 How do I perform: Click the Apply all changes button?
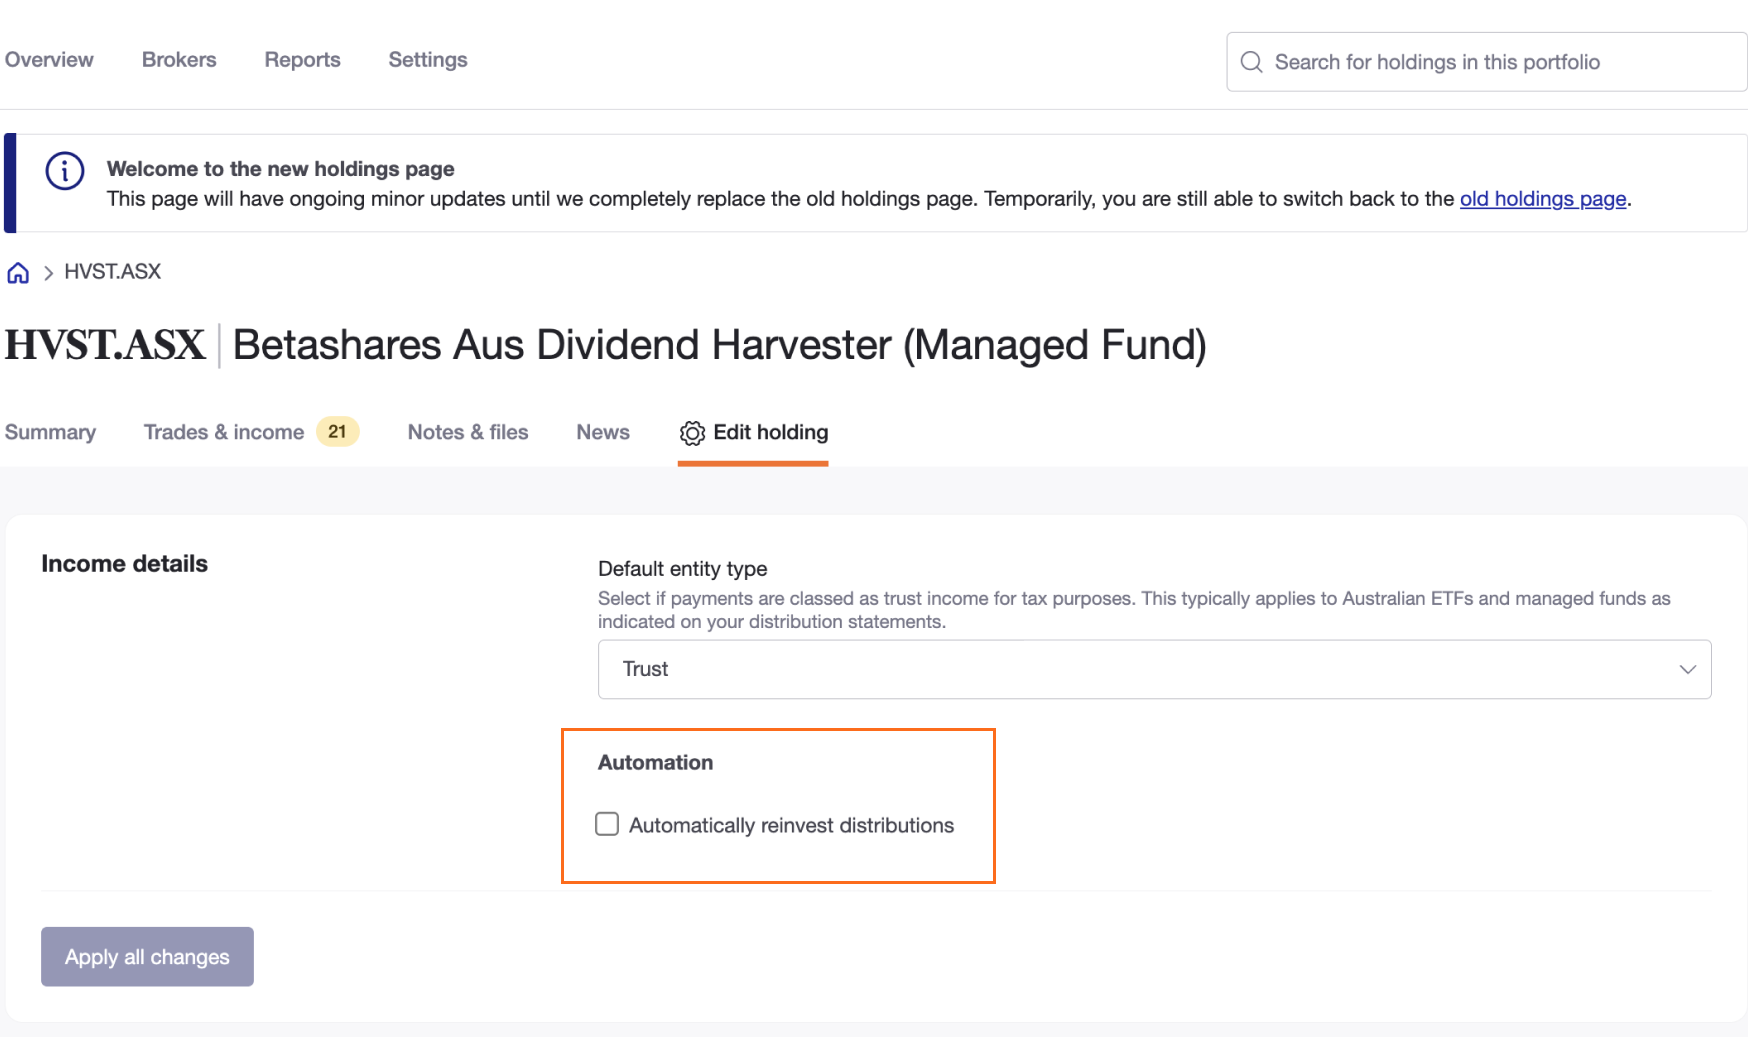pyautogui.click(x=147, y=957)
